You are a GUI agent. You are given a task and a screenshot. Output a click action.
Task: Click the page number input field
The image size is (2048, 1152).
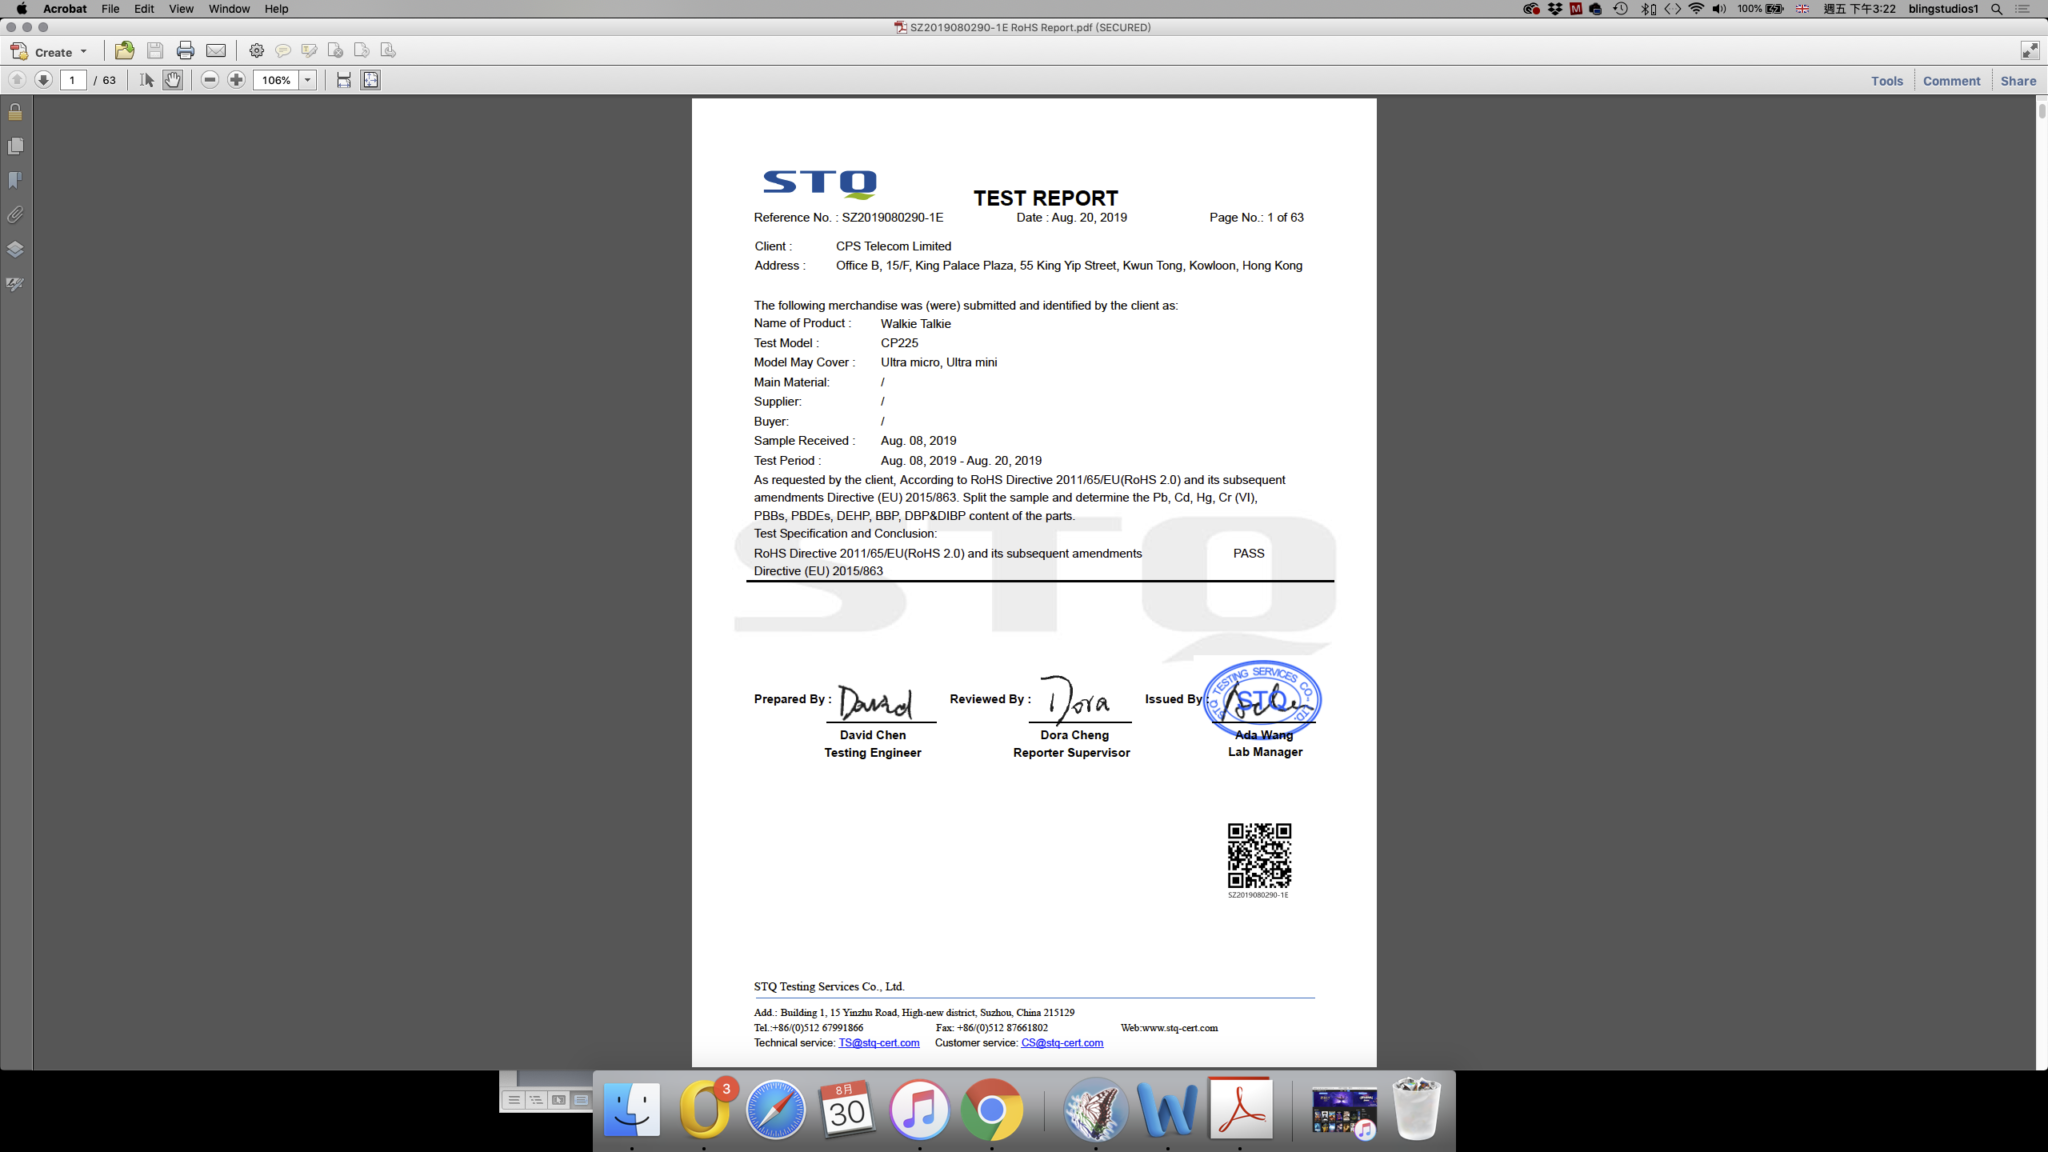[x=73, y=80]
